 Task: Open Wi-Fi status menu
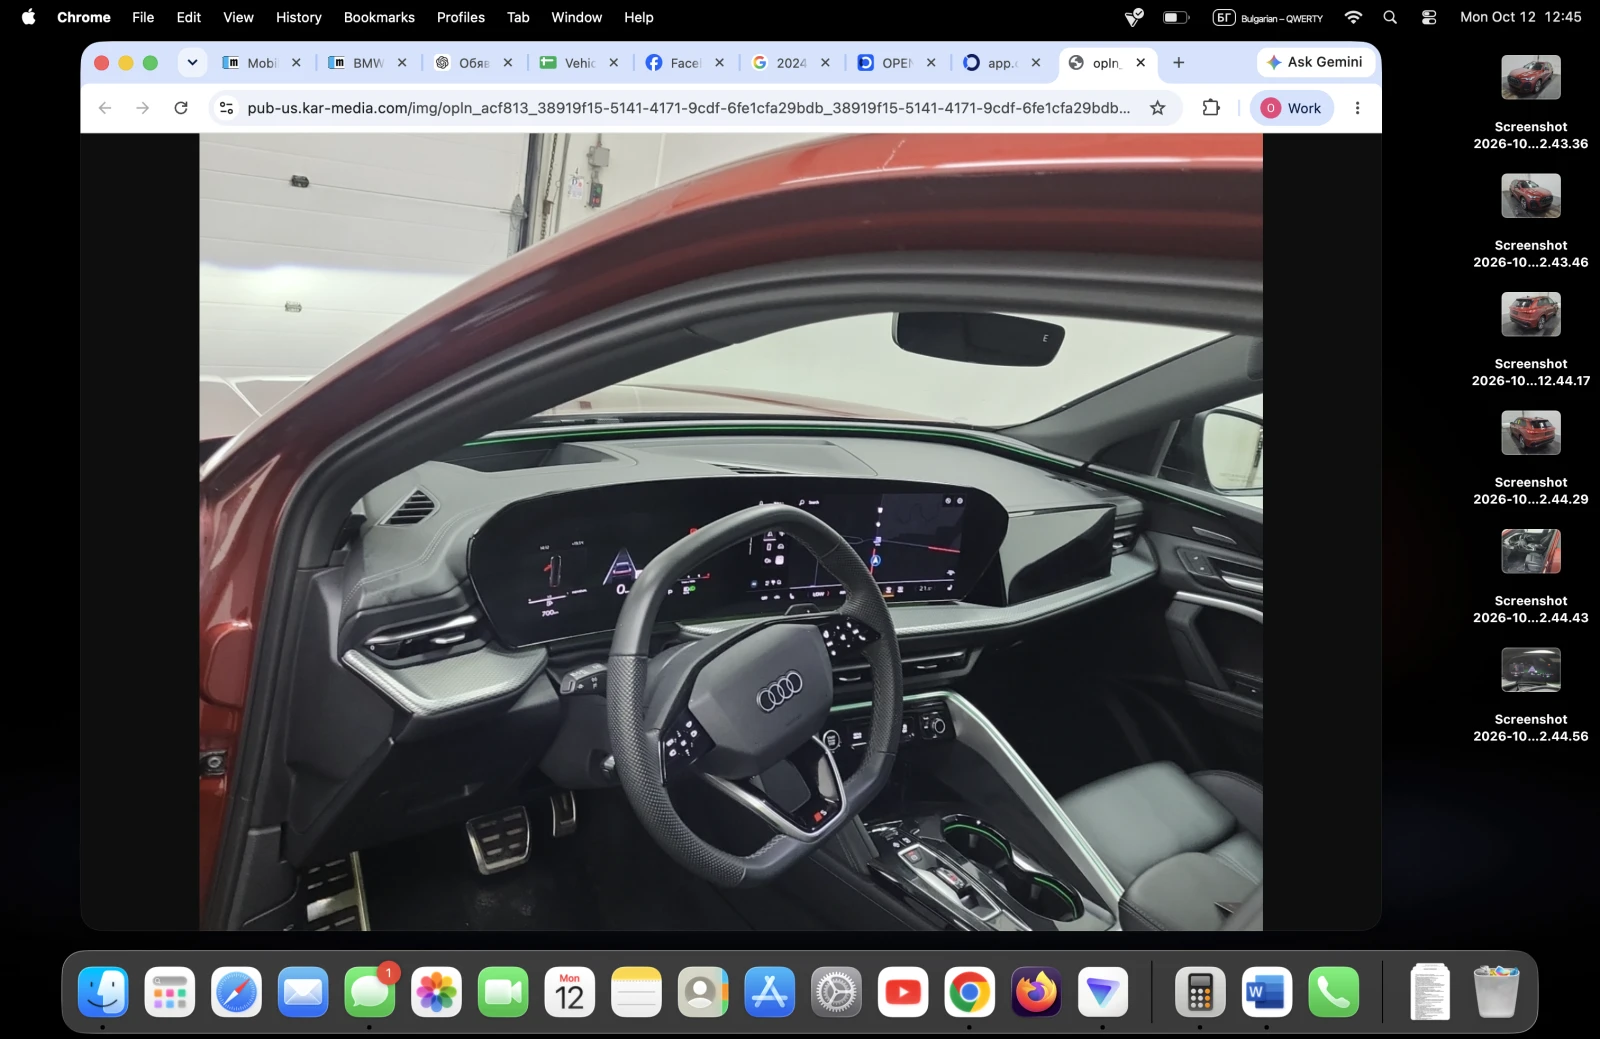pos(1353,17)
